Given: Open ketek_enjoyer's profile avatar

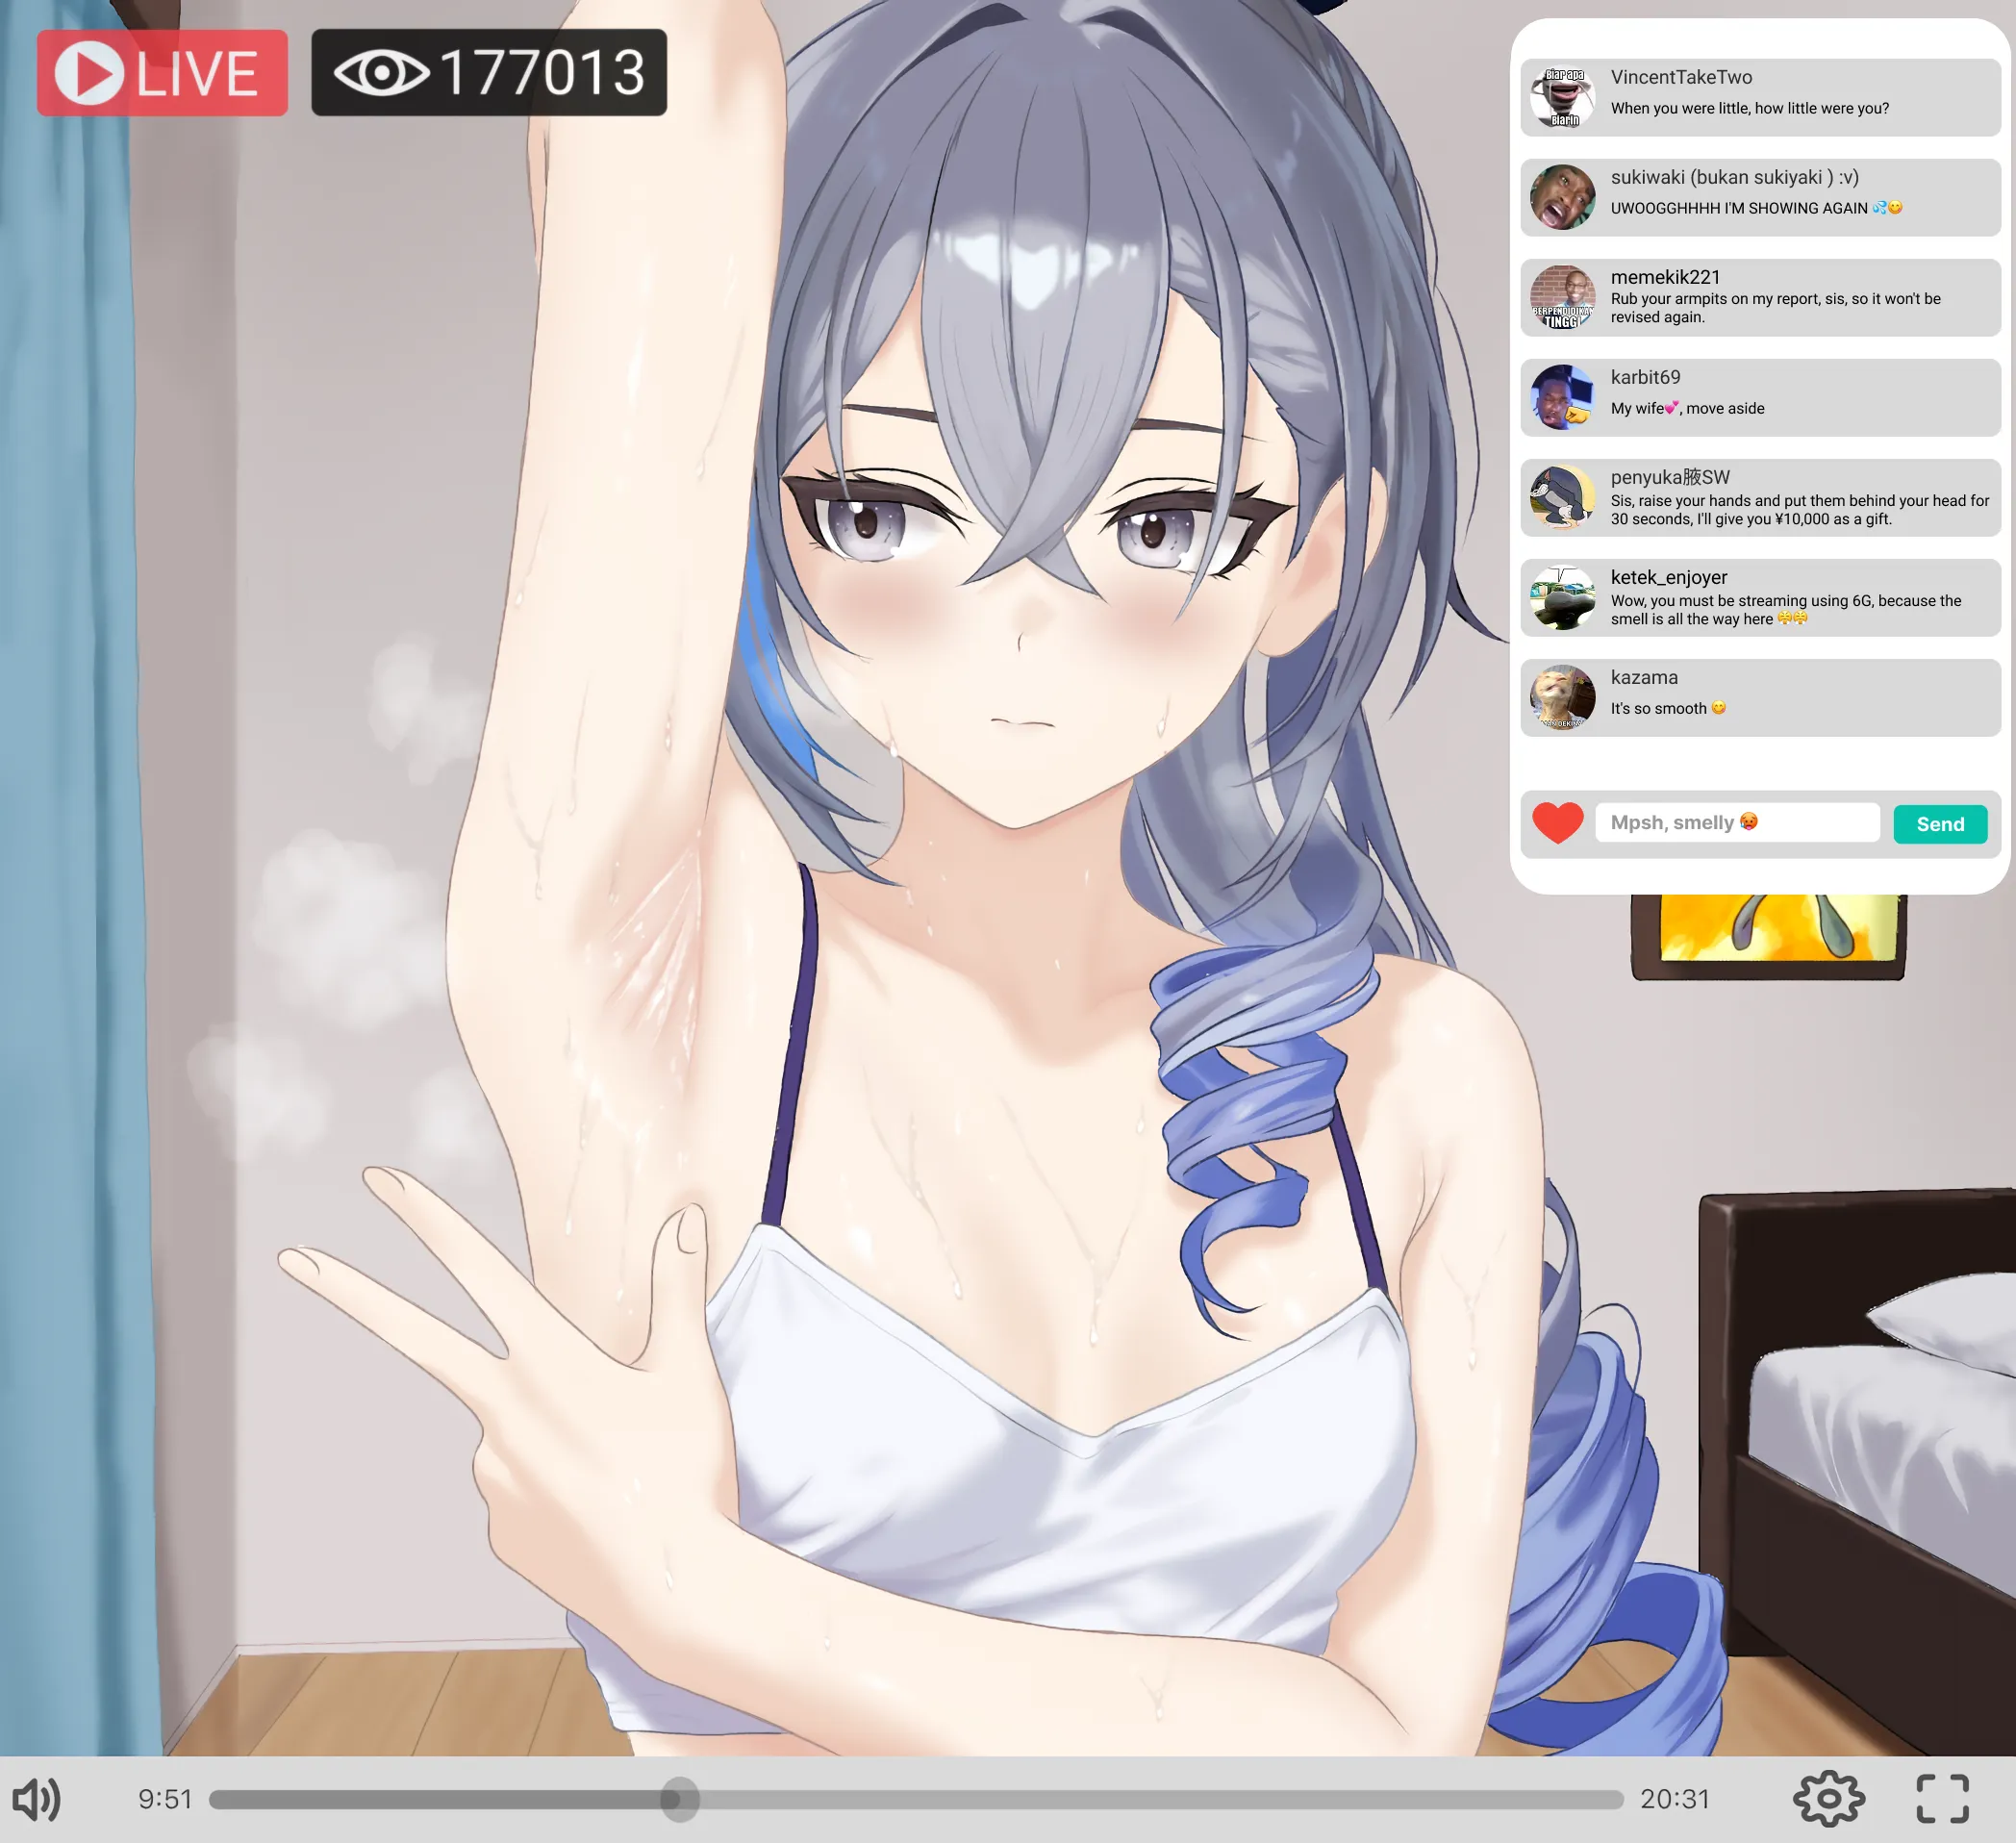Looking at the screenshot, I should coord(1562,597).
